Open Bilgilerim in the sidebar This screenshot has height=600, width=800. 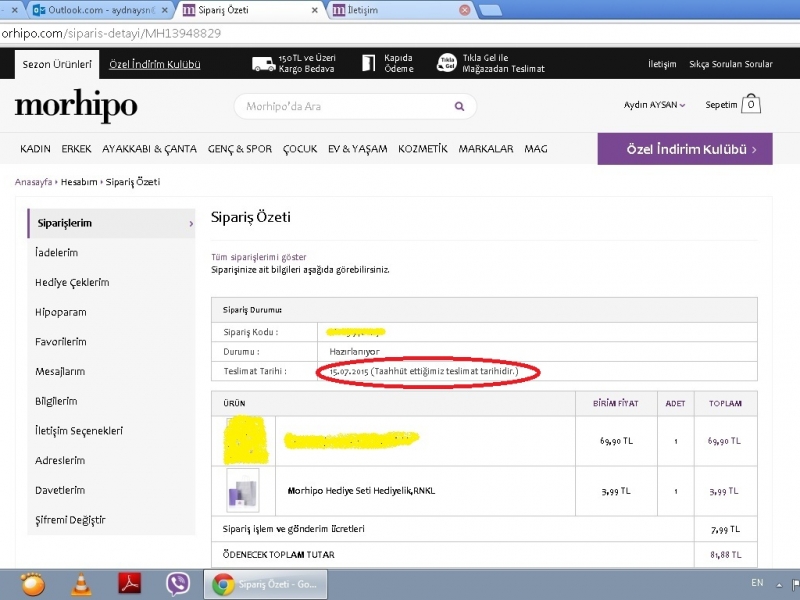(56, 401)
